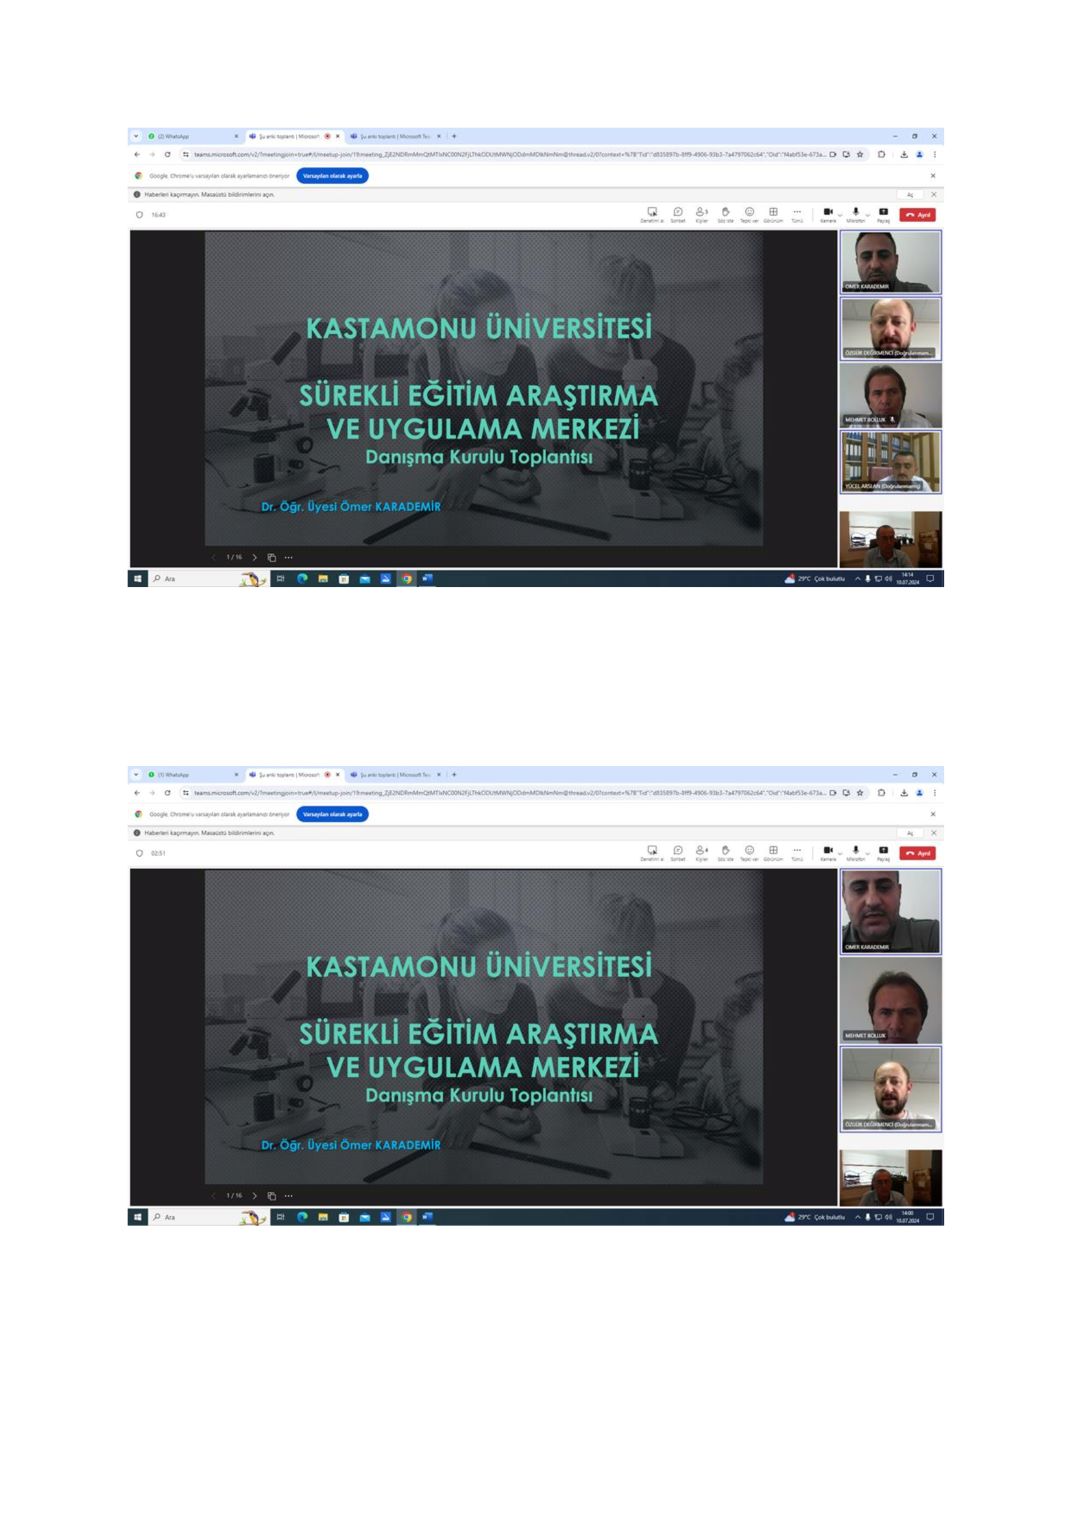1072x1516 pixels.
Task: Open tab search dropdown in the top screenshot
Action: click(136, 136)
